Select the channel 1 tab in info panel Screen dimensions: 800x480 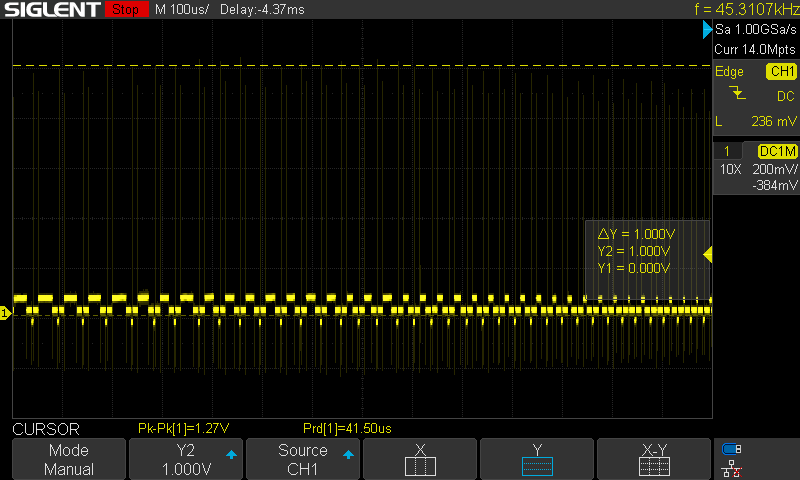pyautogui.click(x=727, y=150)
